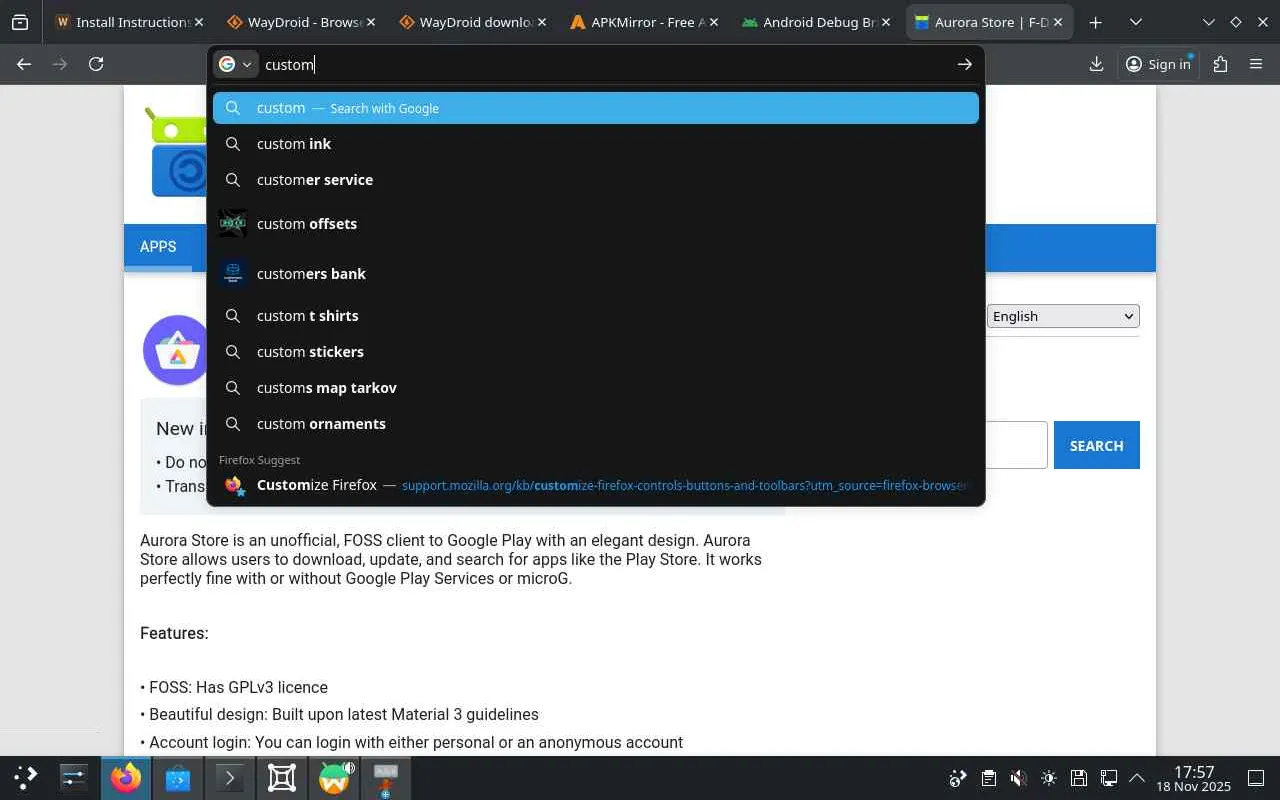This screenshot has height=800, width=1280.
Task: Expand the hidden system tray icons arrow
Action: [1137, 778]
